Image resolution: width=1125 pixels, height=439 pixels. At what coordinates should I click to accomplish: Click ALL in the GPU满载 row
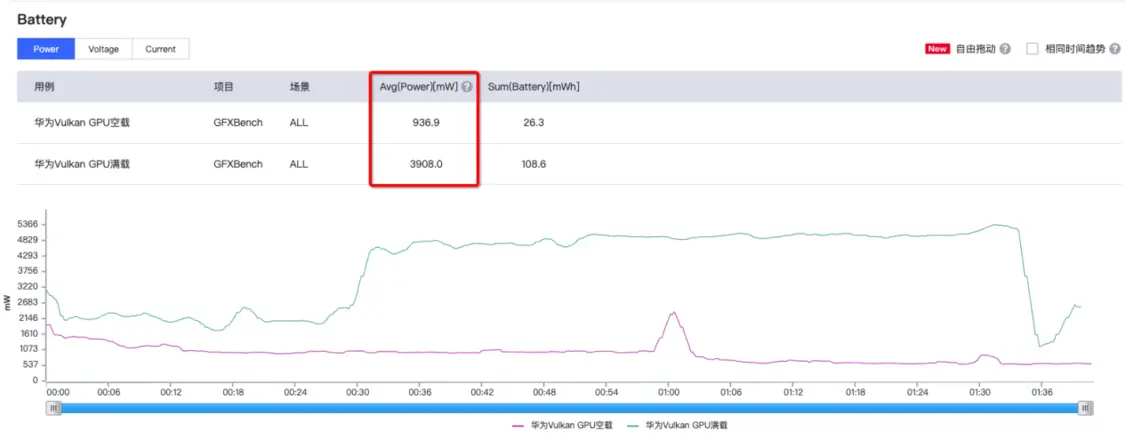[x=298, y=164]
